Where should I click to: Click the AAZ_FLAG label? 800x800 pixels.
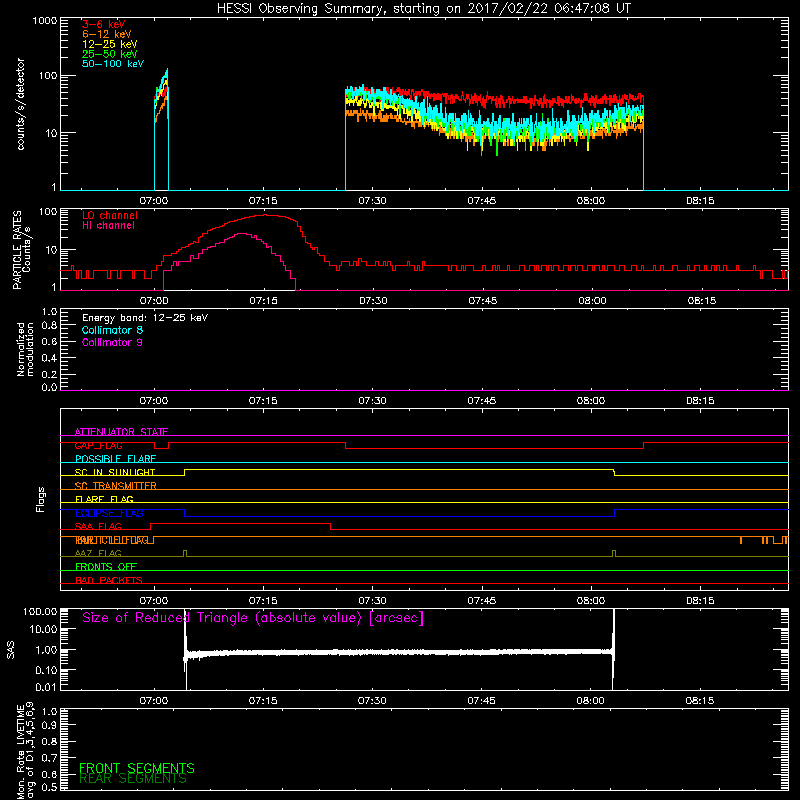point(98,553)
